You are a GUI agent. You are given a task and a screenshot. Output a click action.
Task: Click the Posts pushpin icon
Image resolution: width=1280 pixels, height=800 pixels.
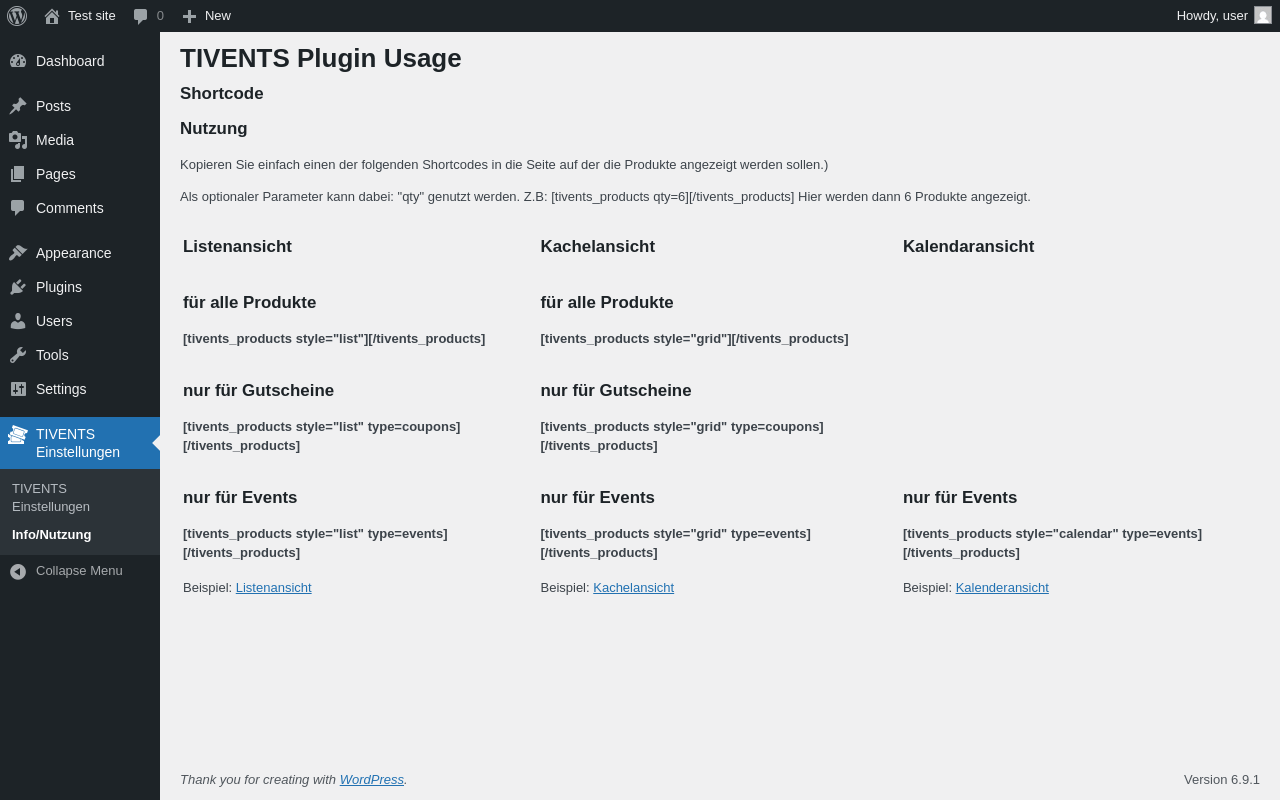click(x=18, y=106)
